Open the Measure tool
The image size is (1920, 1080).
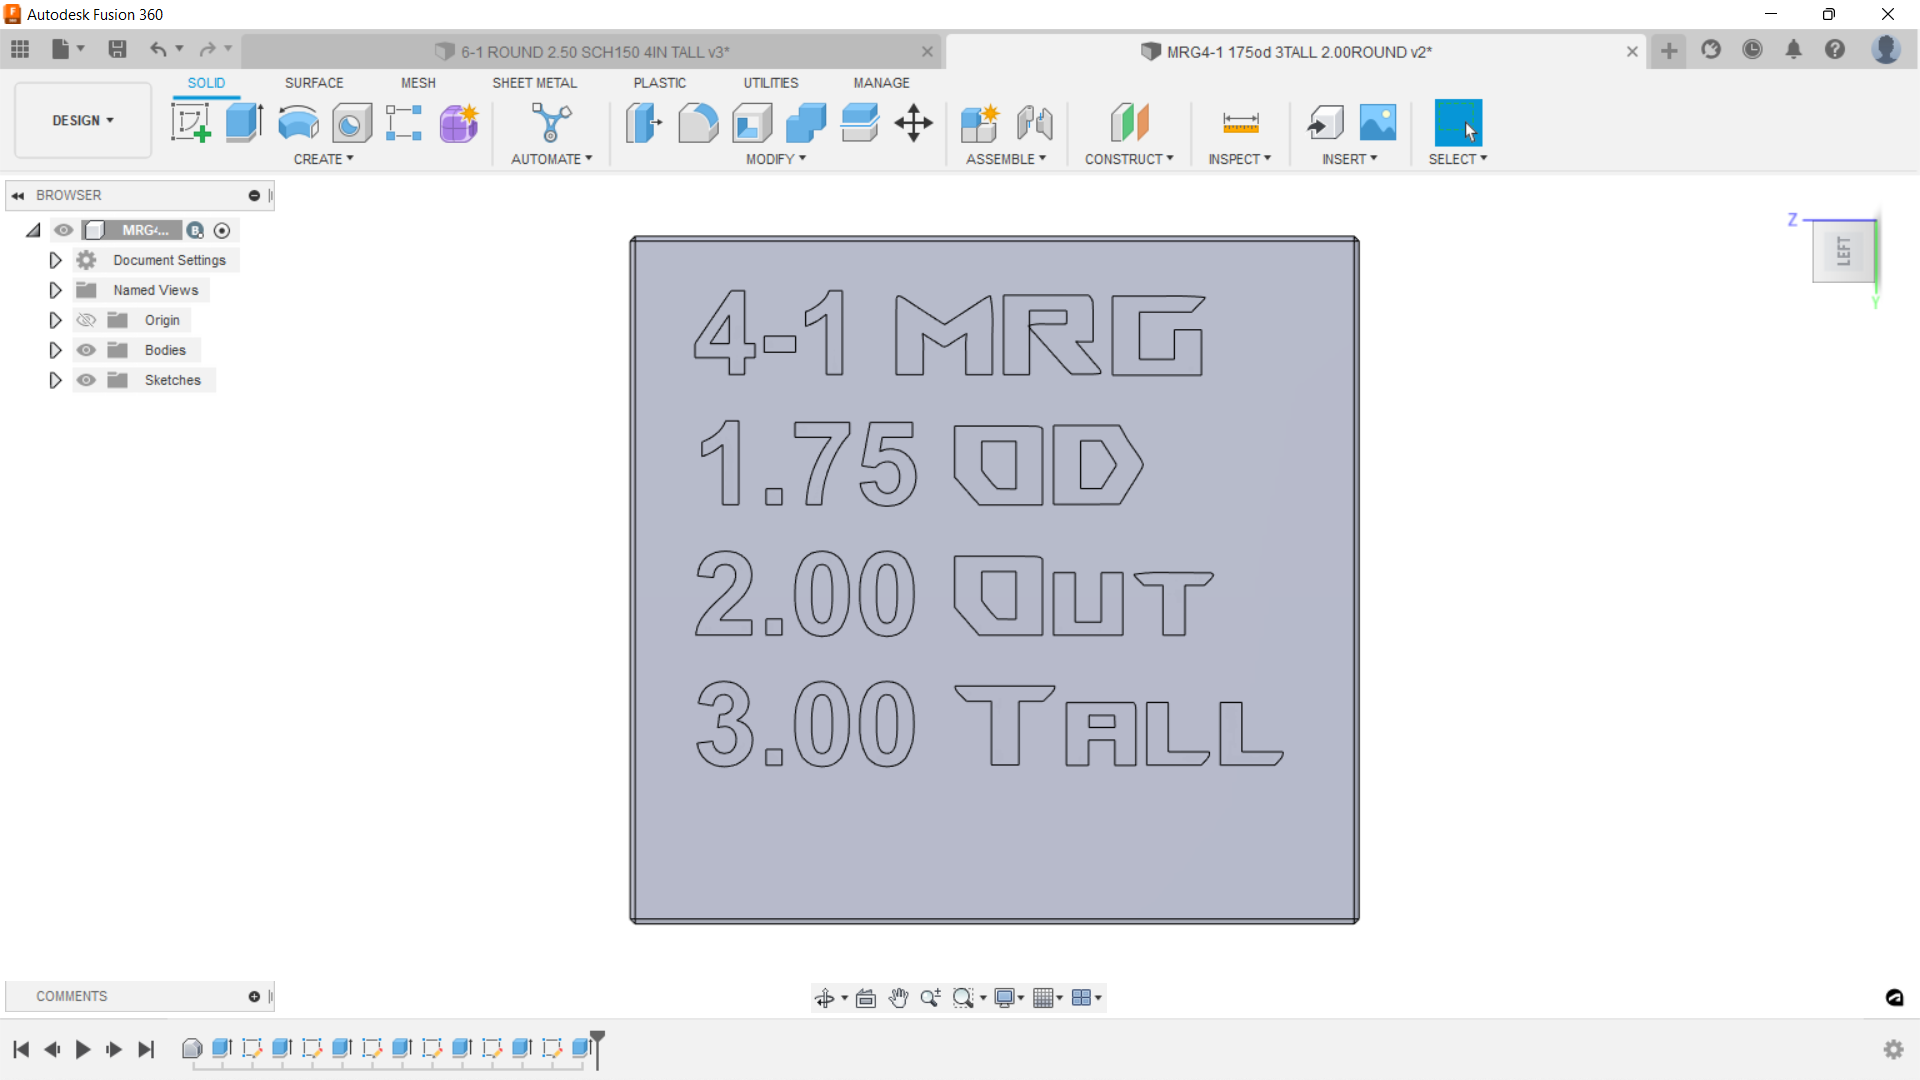[1240, 123]
